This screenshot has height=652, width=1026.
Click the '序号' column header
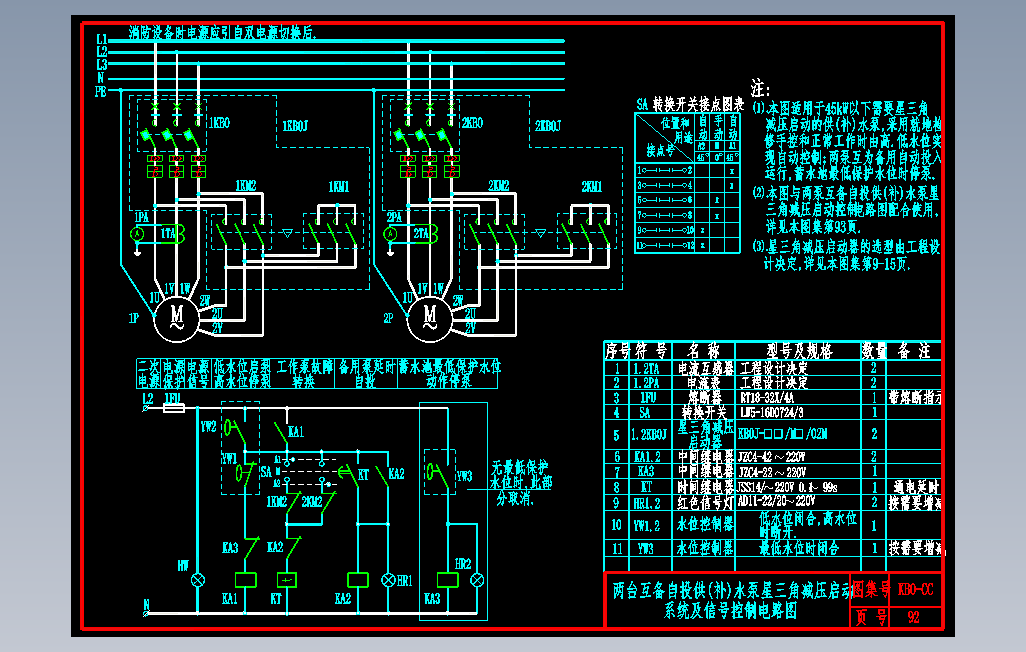tap(616, 352)
